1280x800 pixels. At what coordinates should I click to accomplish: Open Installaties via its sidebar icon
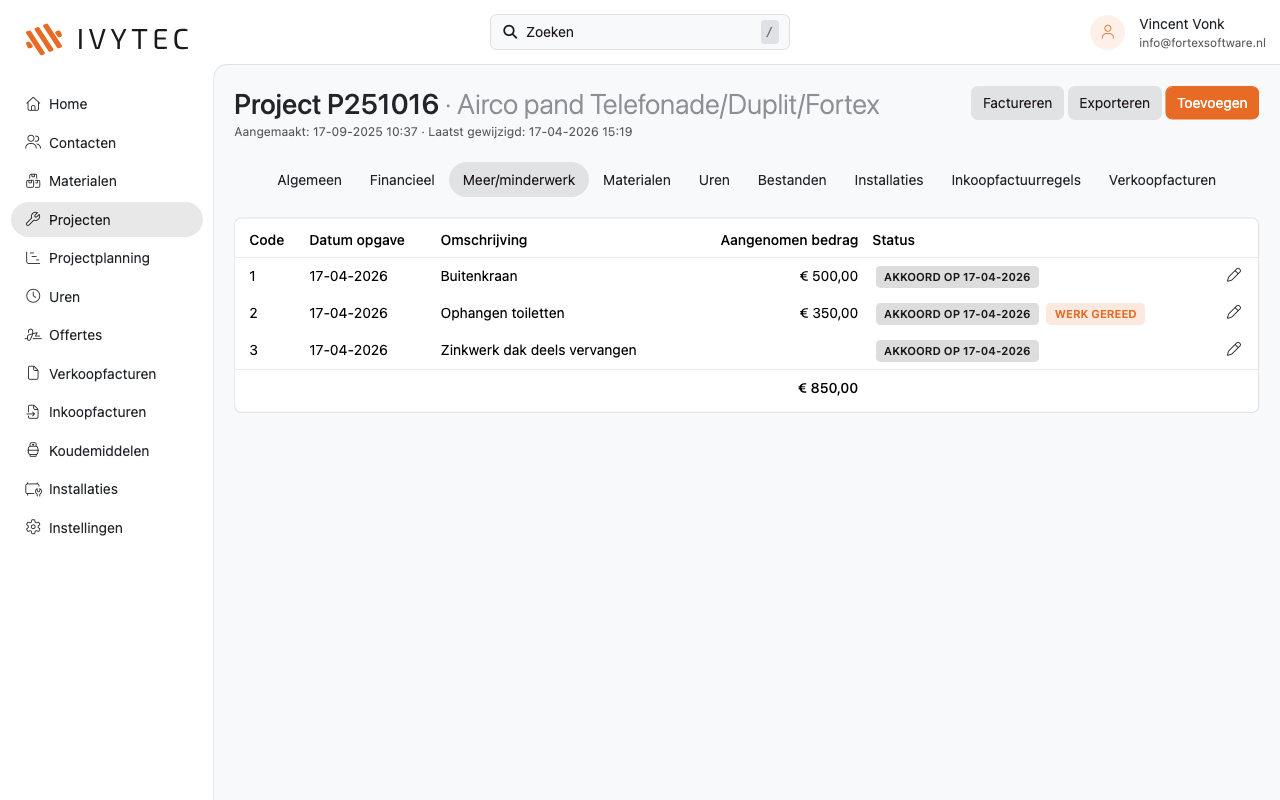31,489
